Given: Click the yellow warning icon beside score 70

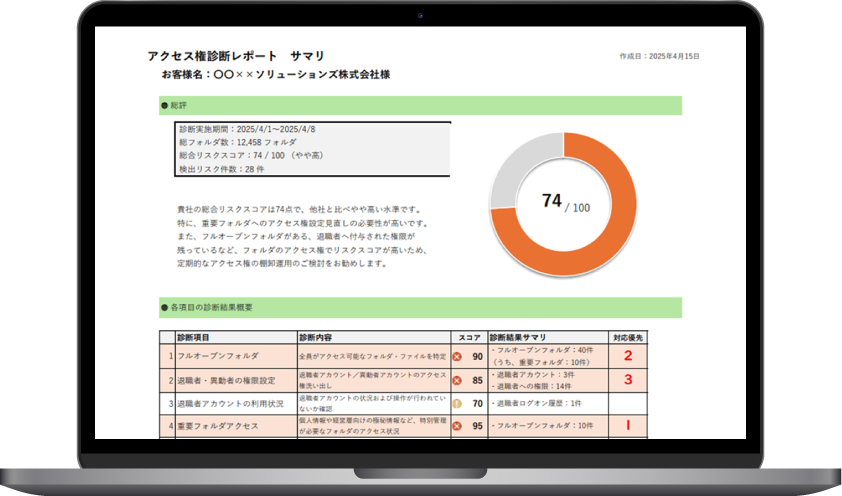Looking at the screenshot, I should pos(458,404).
